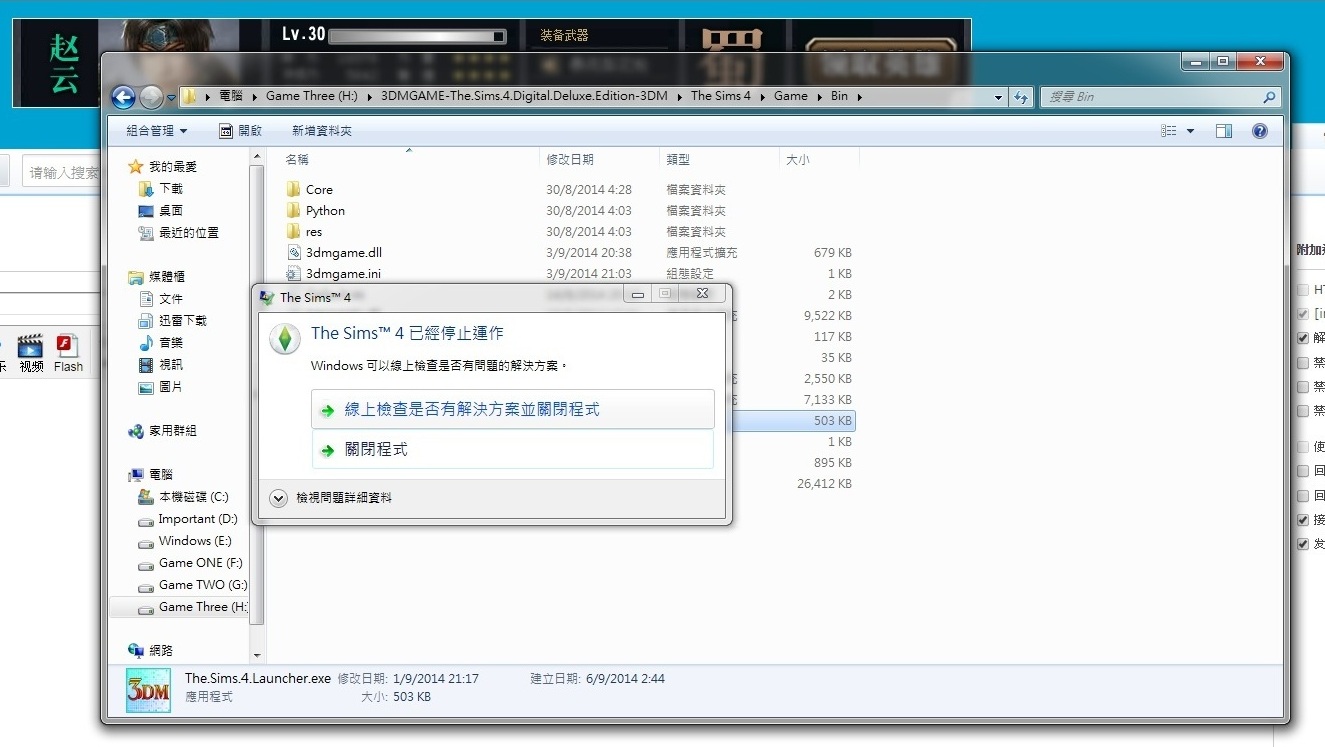
Task: Select the 3dmgame.dll file
Action: pyautogui.click(x=344, y=253)
